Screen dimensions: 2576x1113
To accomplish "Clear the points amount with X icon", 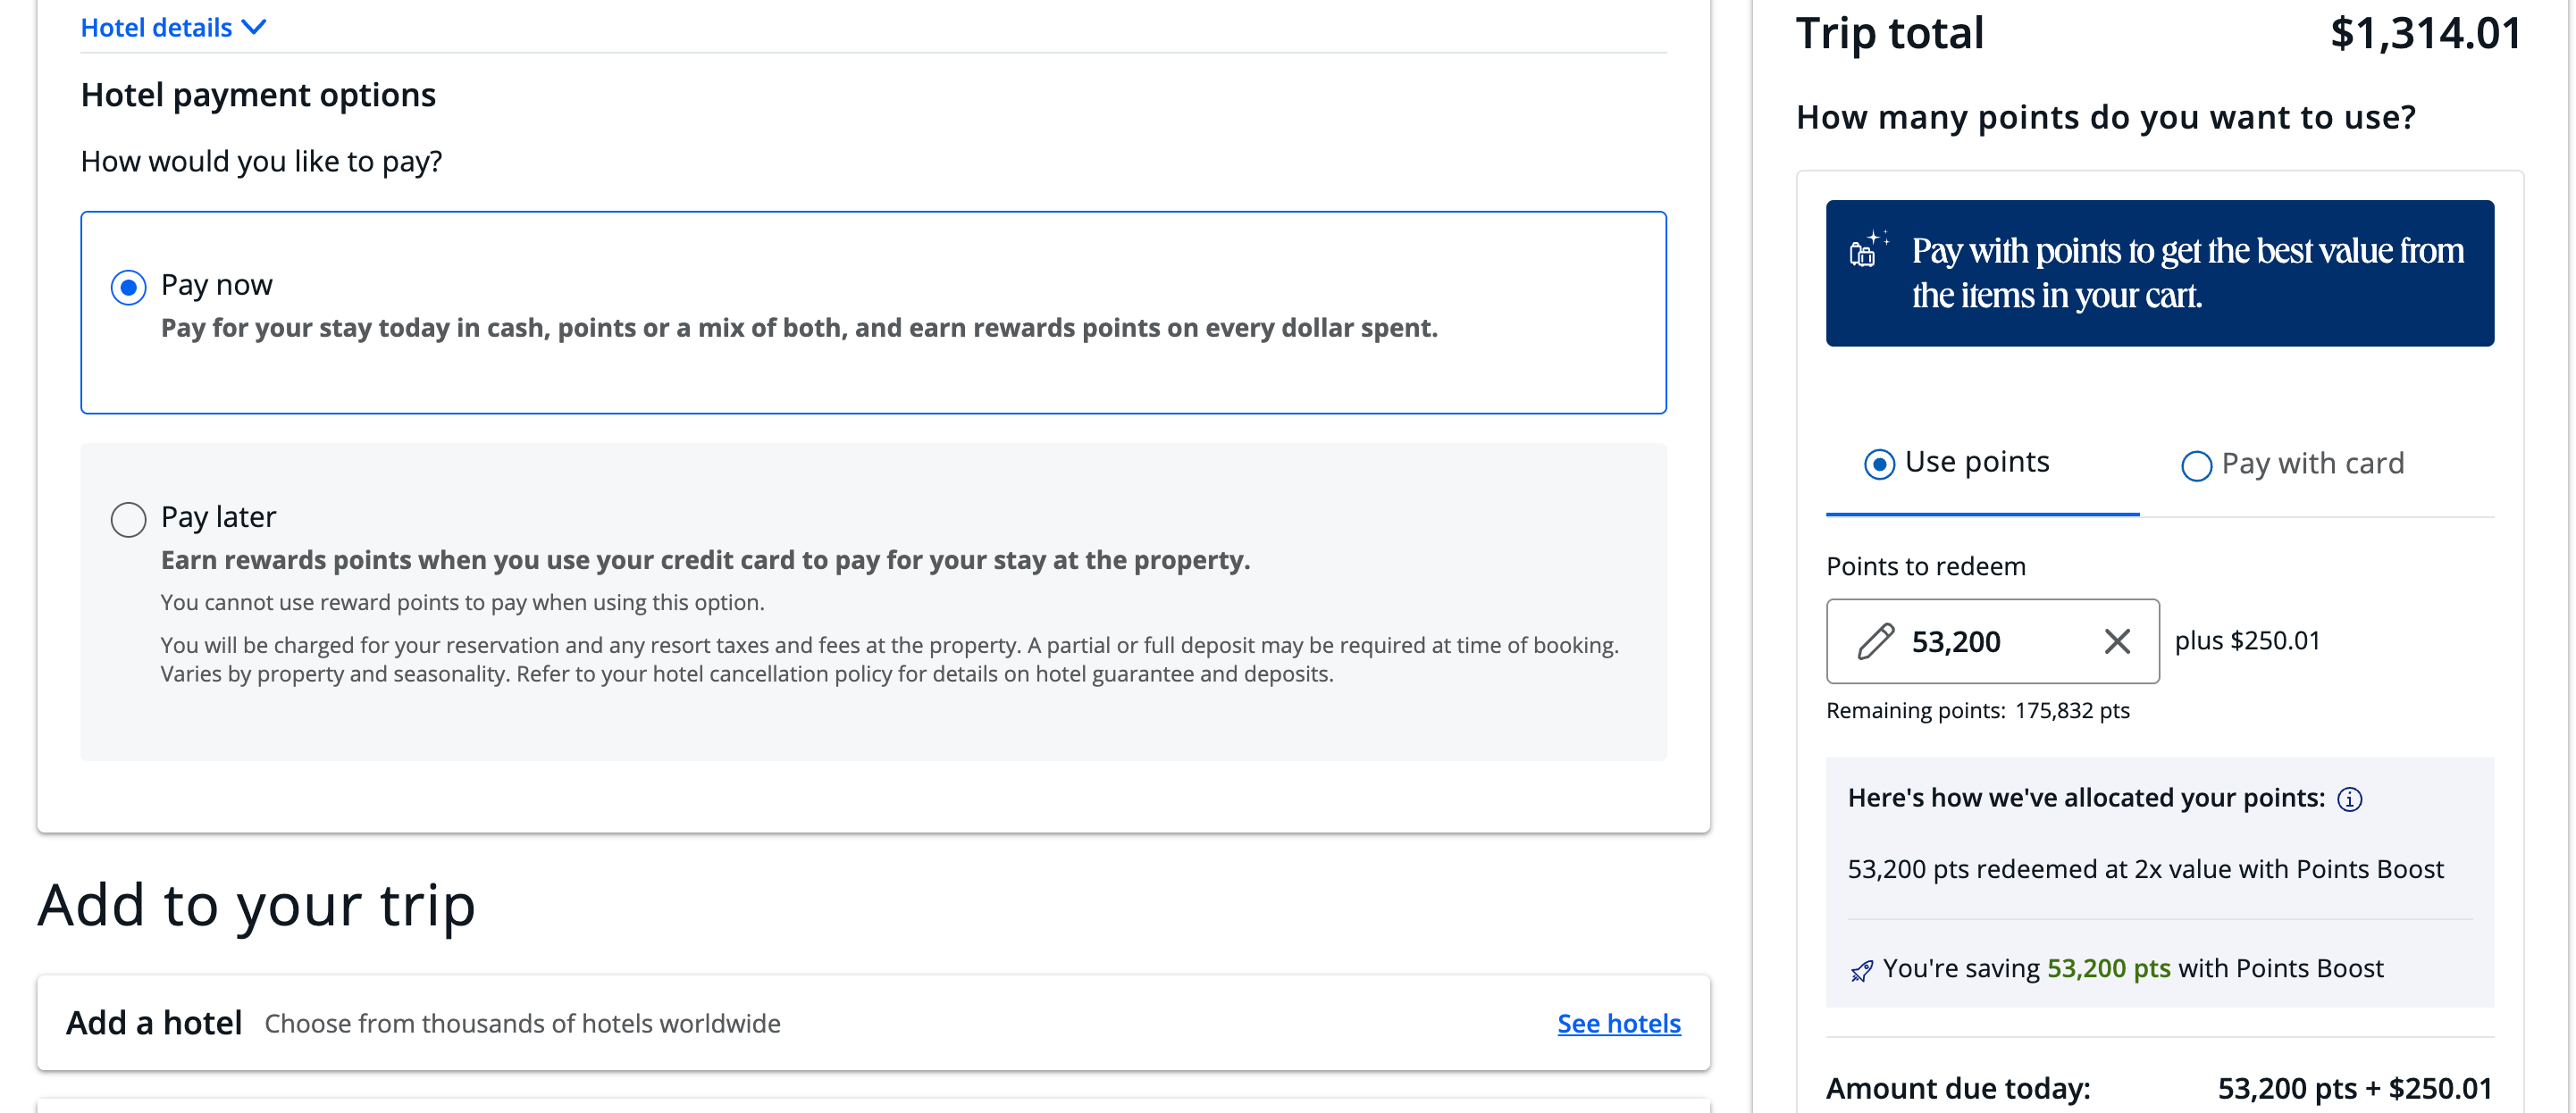I will pos(2116,641).
